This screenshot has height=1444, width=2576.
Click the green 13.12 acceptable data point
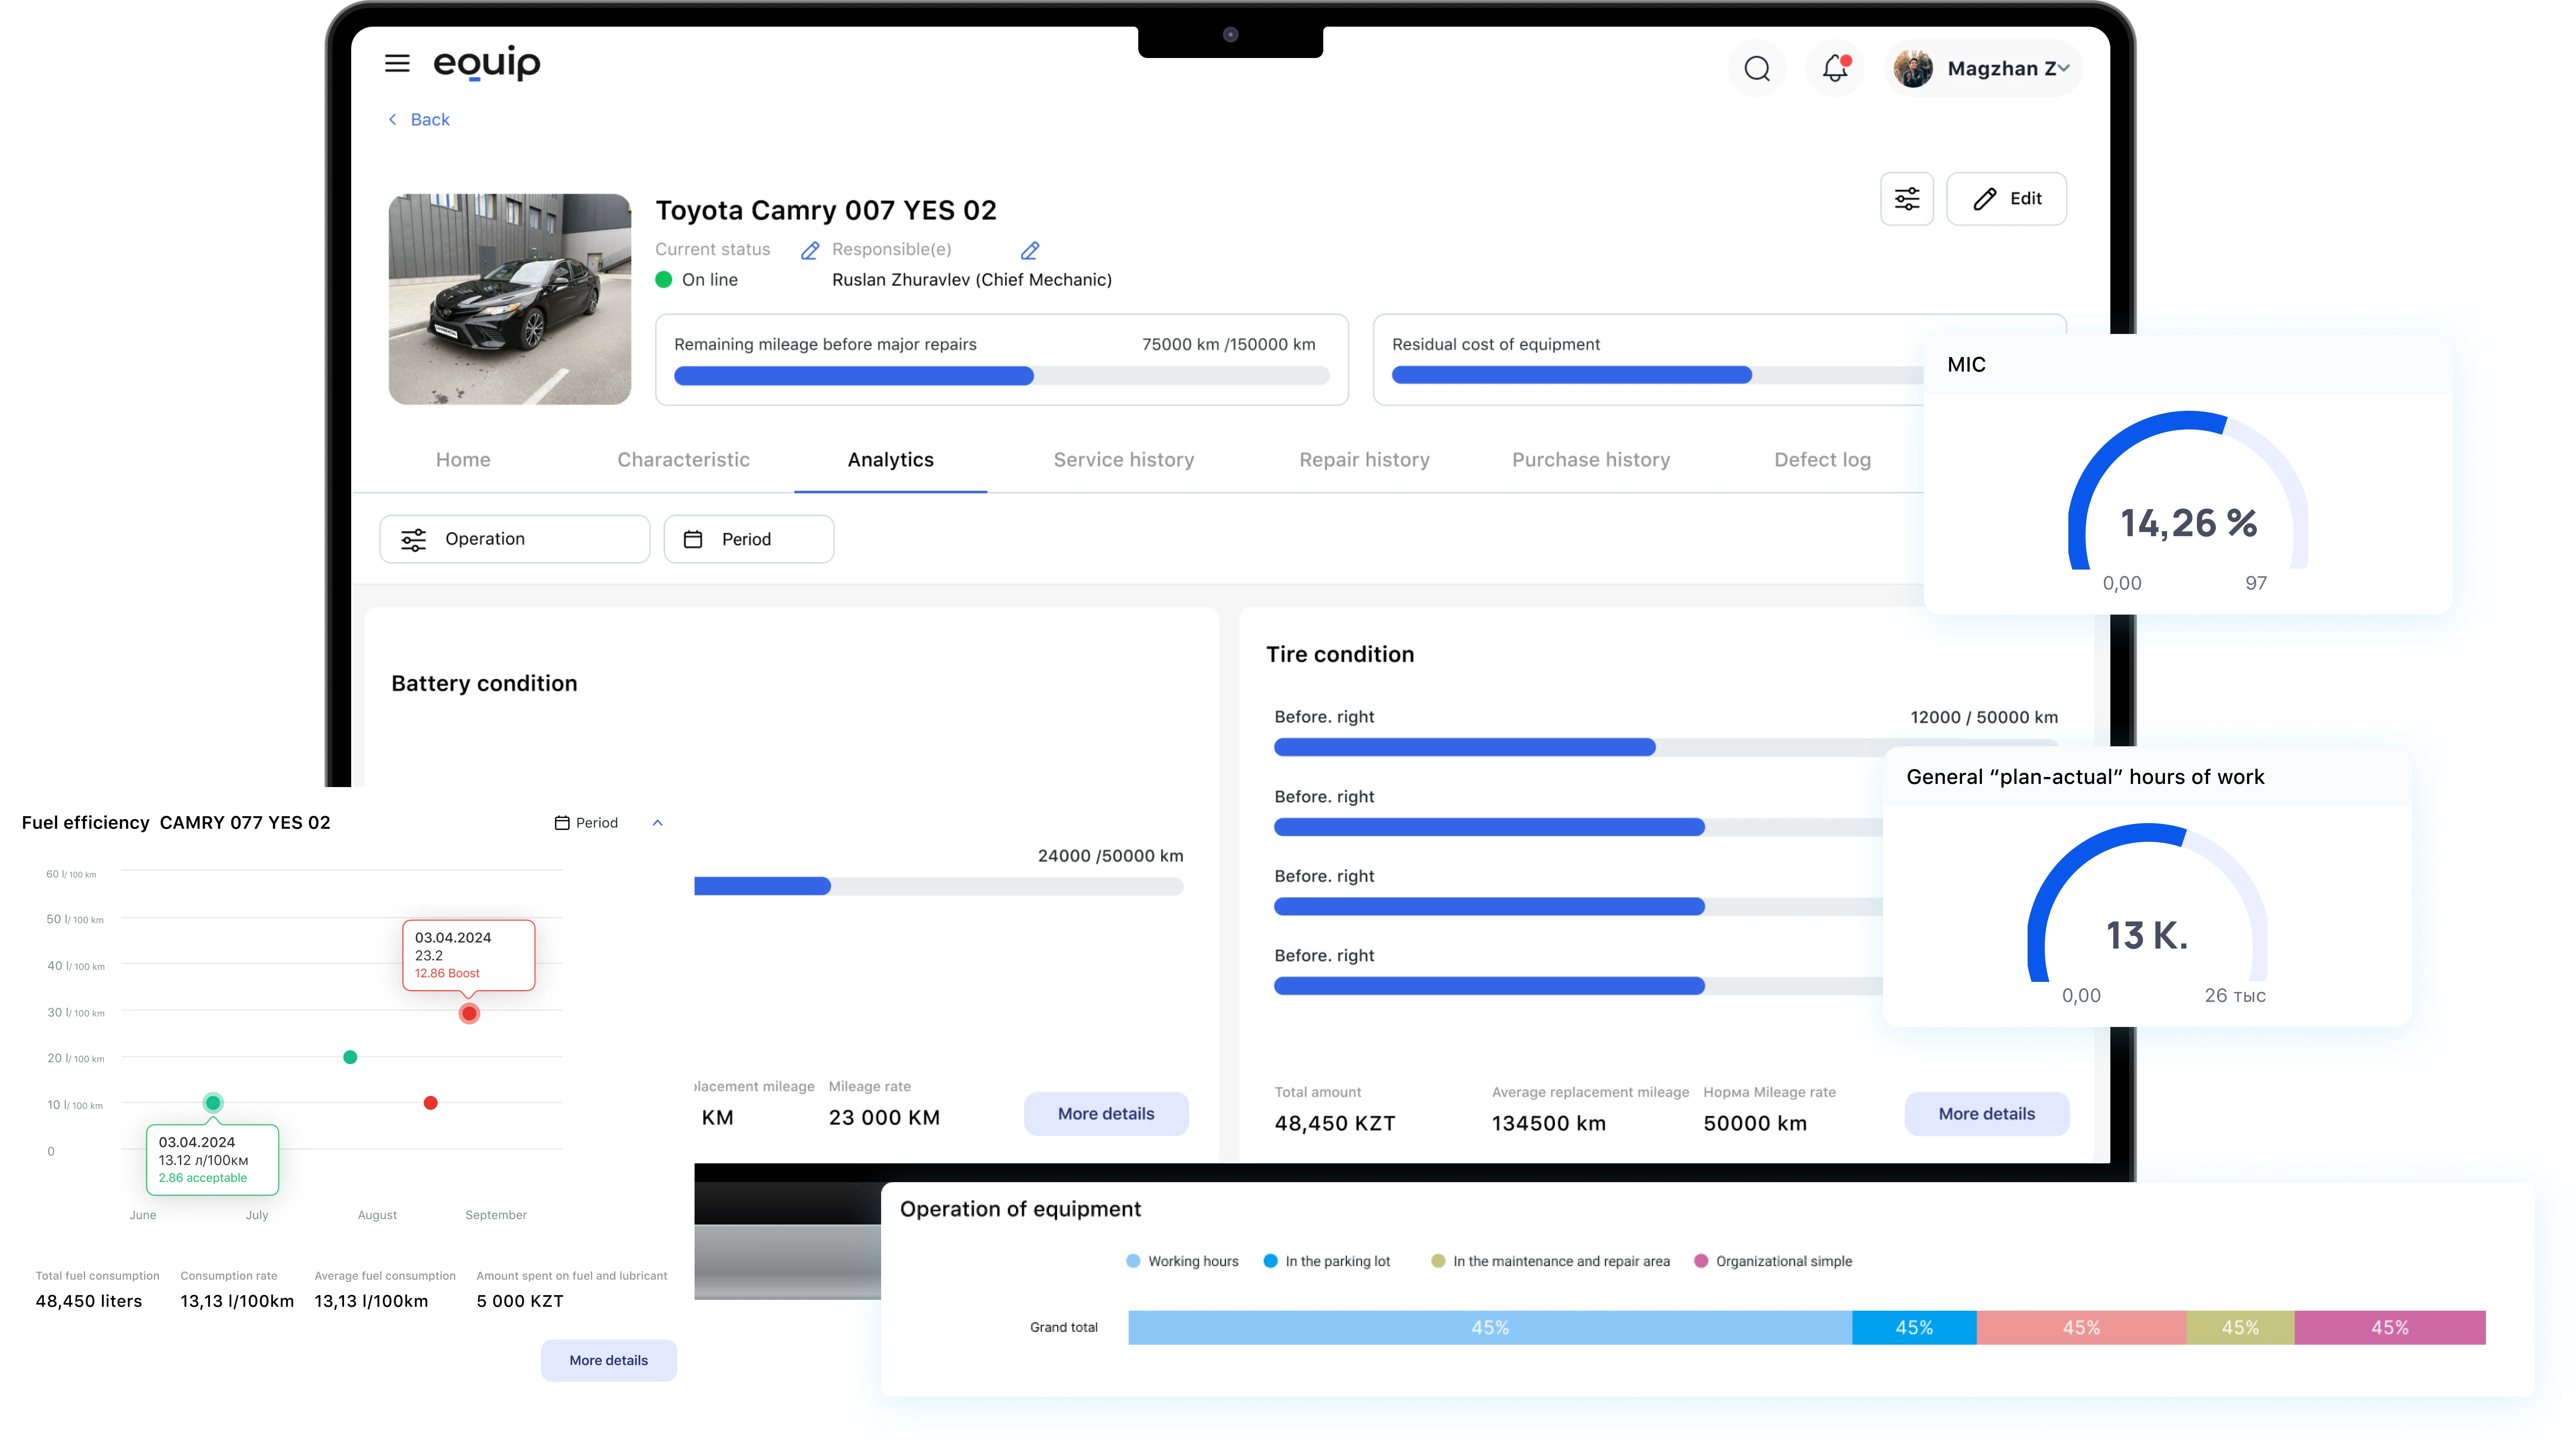pyautogui.click(x=213, y=1103)
